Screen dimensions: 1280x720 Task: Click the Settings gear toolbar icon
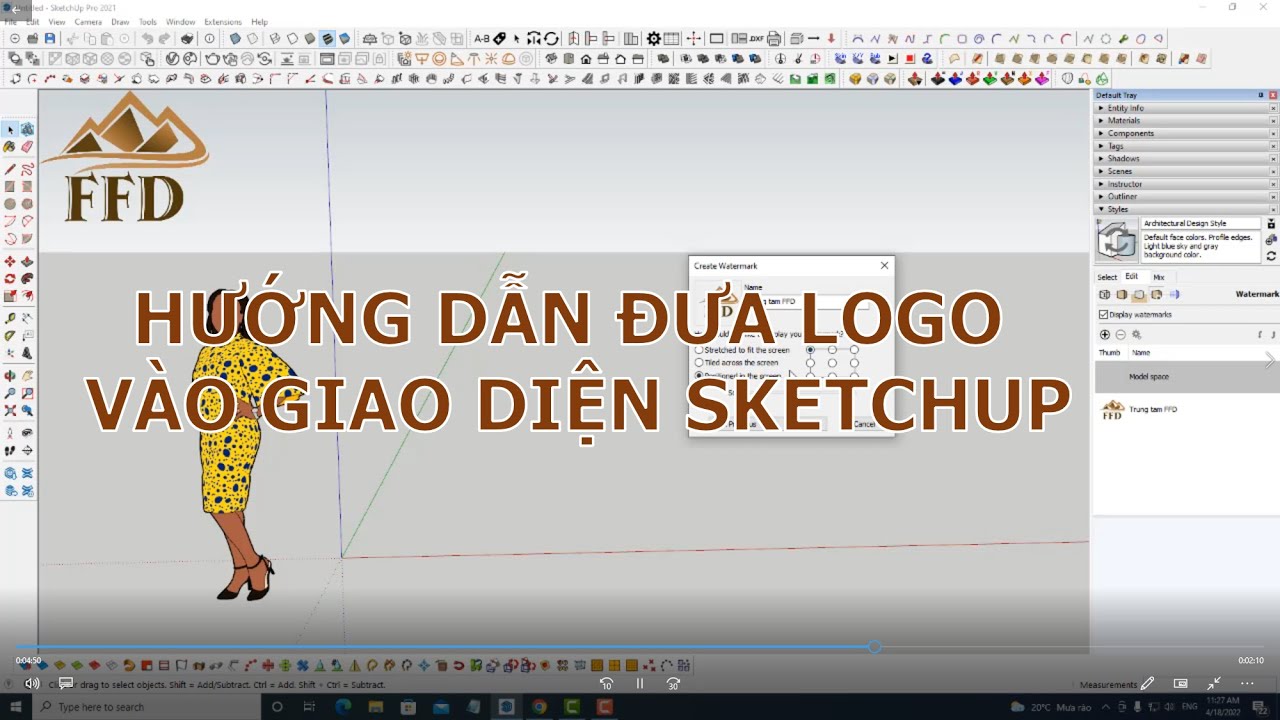click(653, 39)
